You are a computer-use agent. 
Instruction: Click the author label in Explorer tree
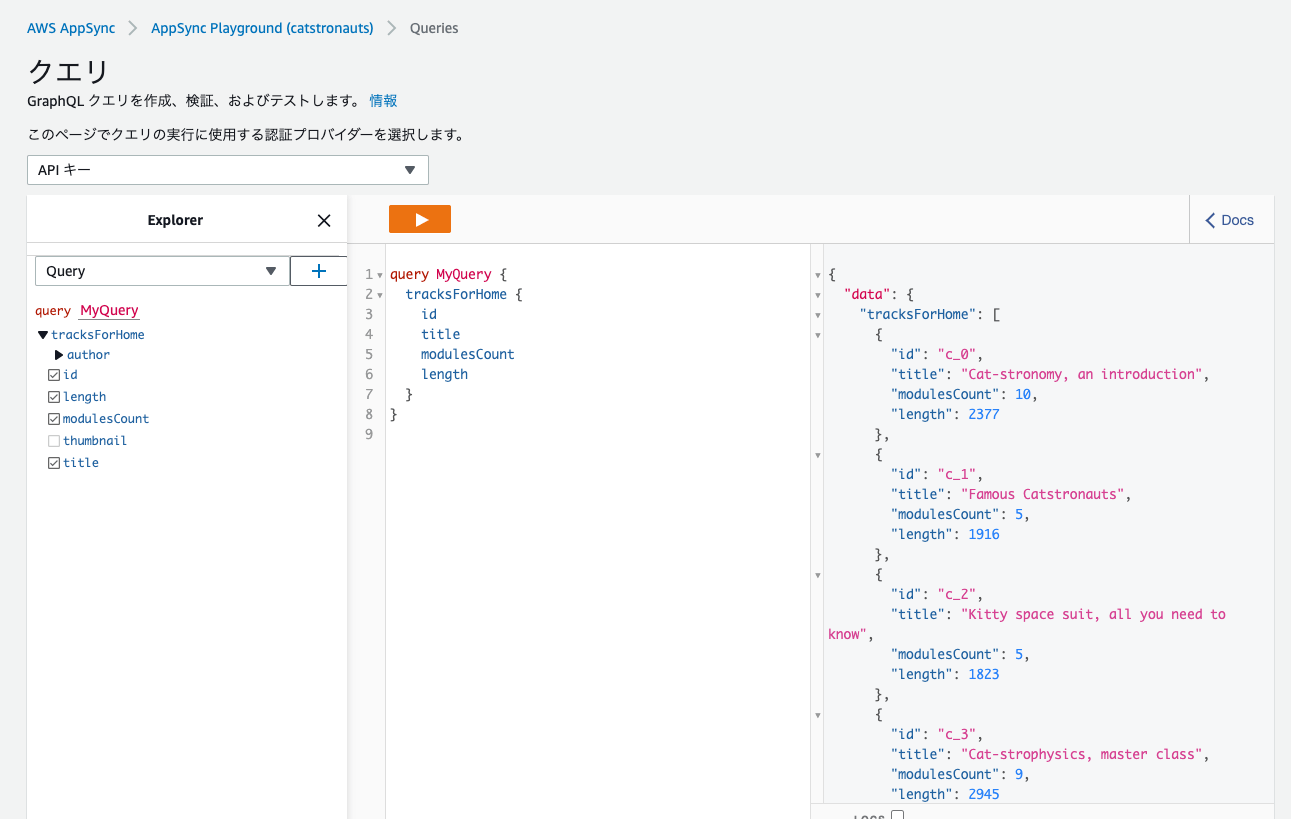tap(88, 355)
